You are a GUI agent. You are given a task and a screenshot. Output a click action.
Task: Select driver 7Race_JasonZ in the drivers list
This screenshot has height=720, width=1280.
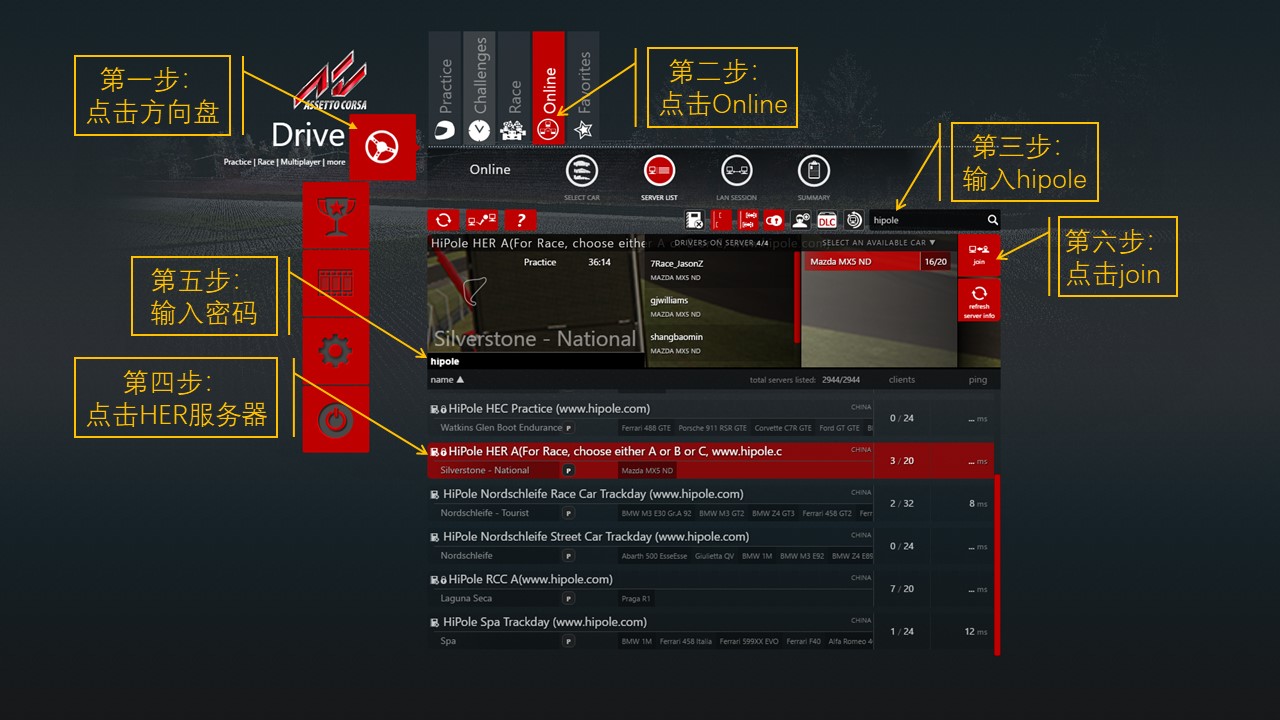coord(720,269)
